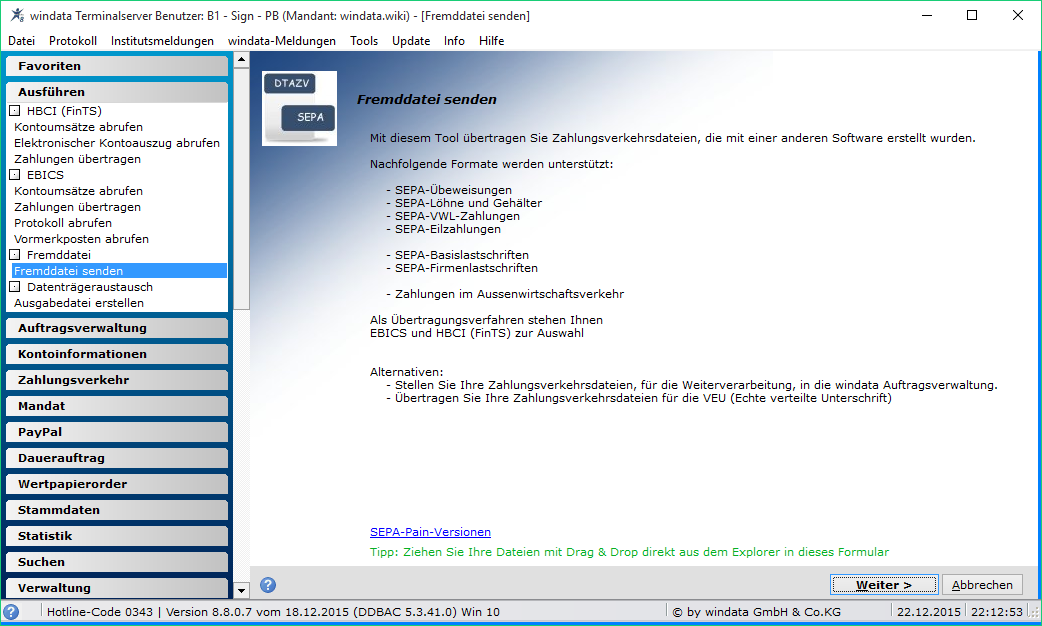Open the Hilfe menu
The width and height of the screenshot is (1042, 626).
point(492,41)
